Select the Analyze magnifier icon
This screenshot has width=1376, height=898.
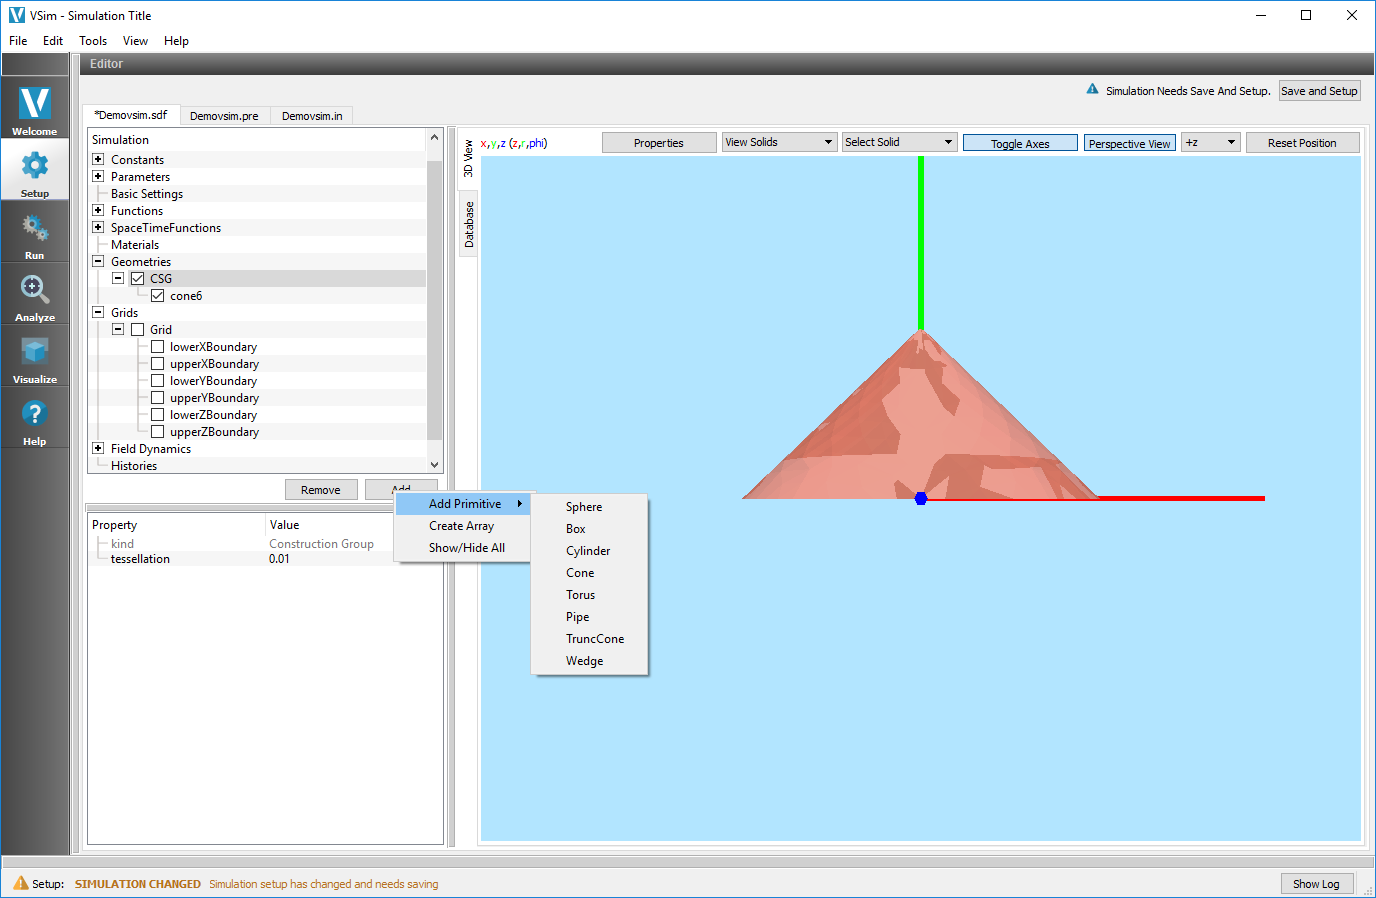[x=35, y=290]
